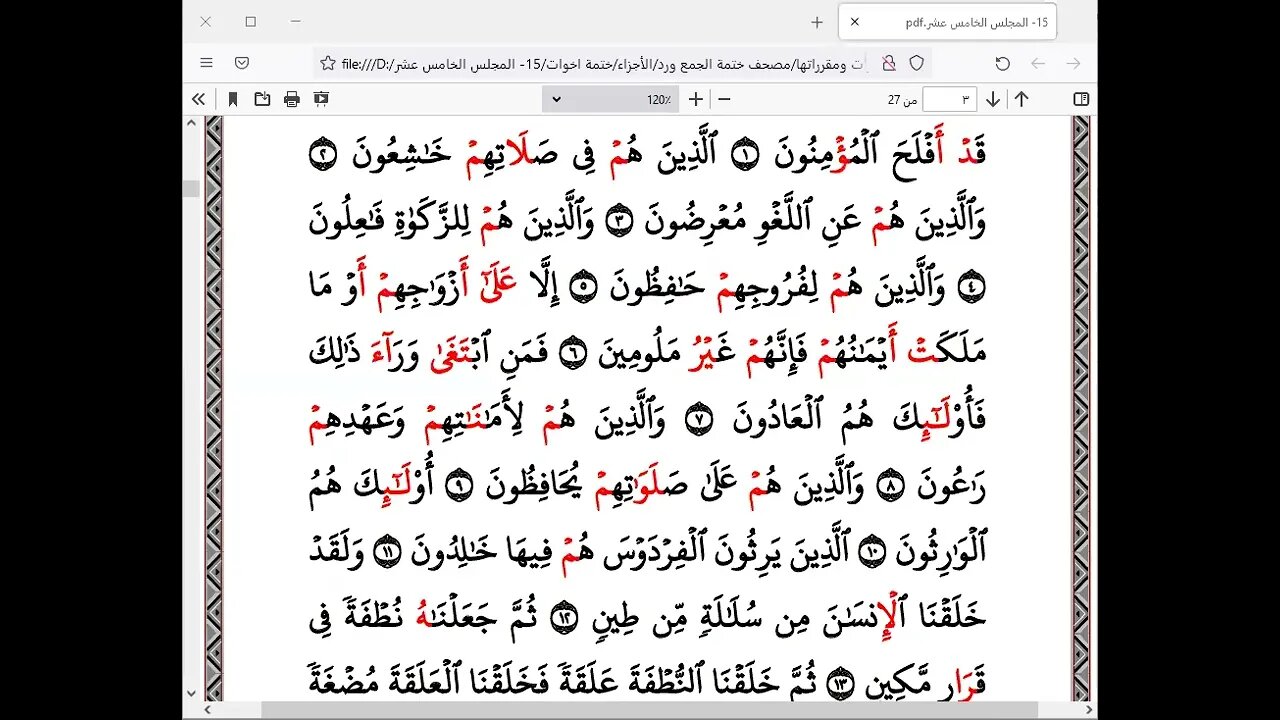Go forward in browser history

click(1073, 63)
